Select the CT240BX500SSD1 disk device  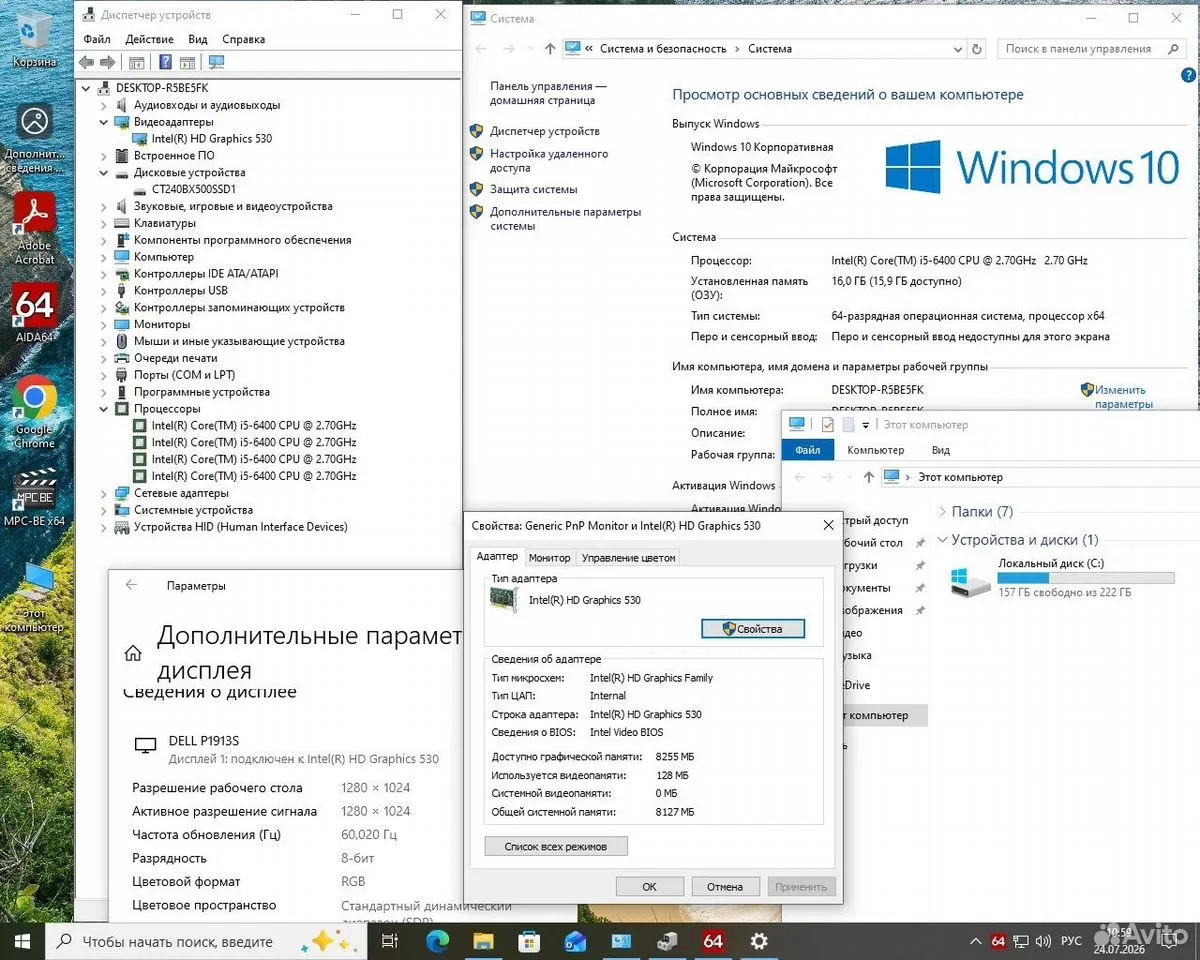[x=194, y=189]
